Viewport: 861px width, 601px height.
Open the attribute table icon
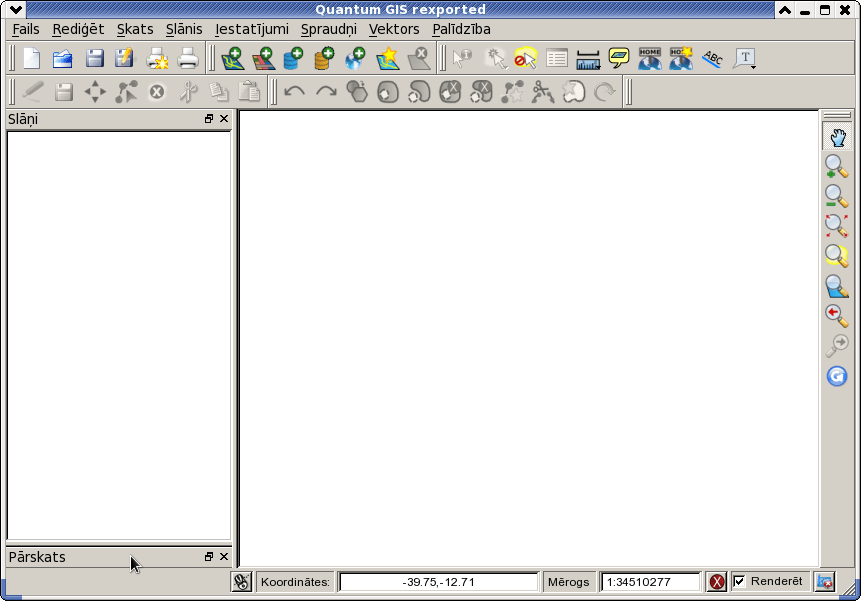click(x=557, y=58)
